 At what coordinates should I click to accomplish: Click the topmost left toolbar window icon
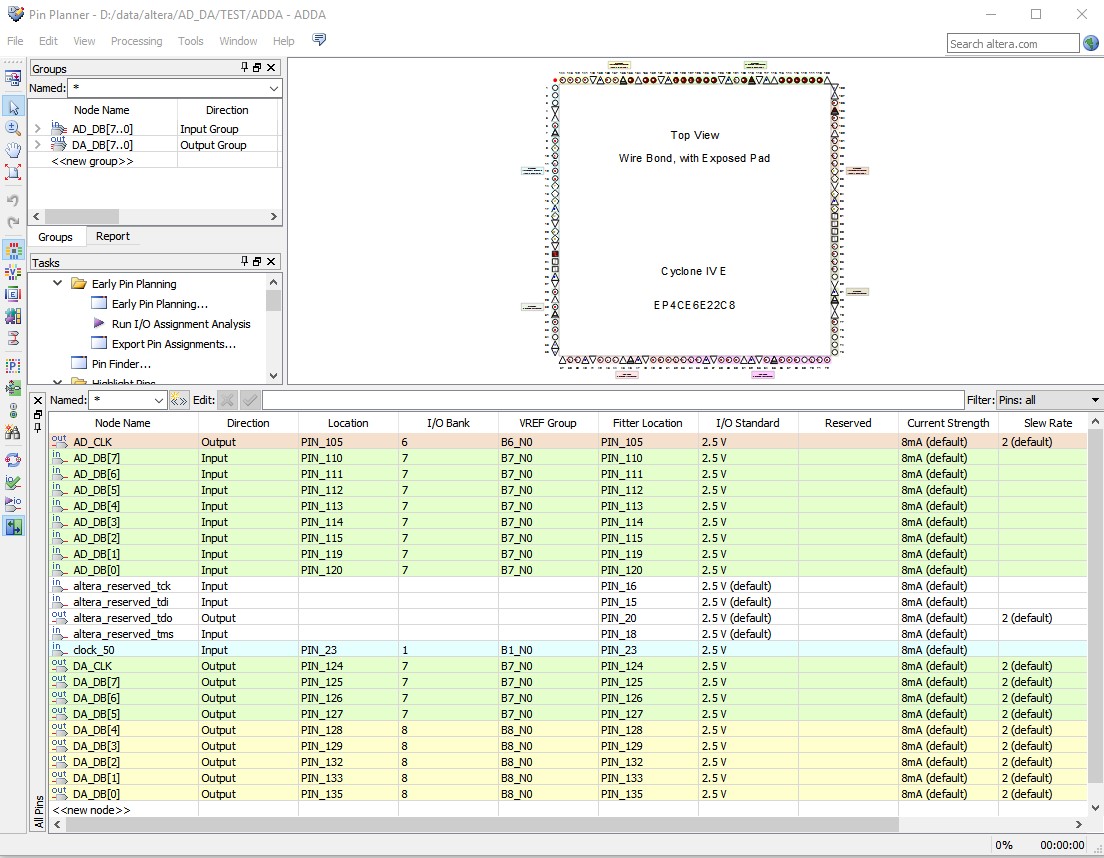pyautogui.click(x=13, y=78)
